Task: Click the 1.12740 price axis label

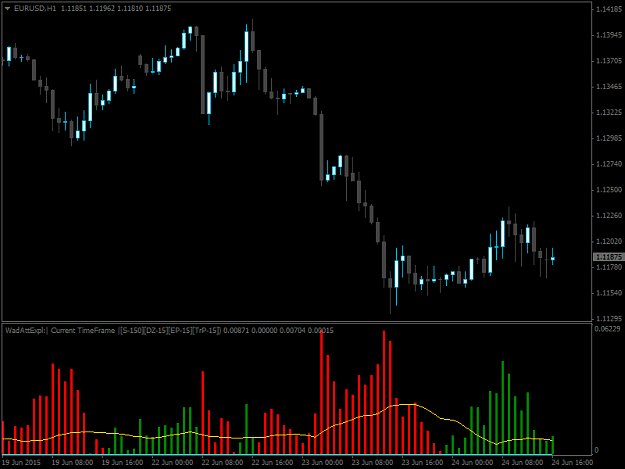Action: [609, 164]
